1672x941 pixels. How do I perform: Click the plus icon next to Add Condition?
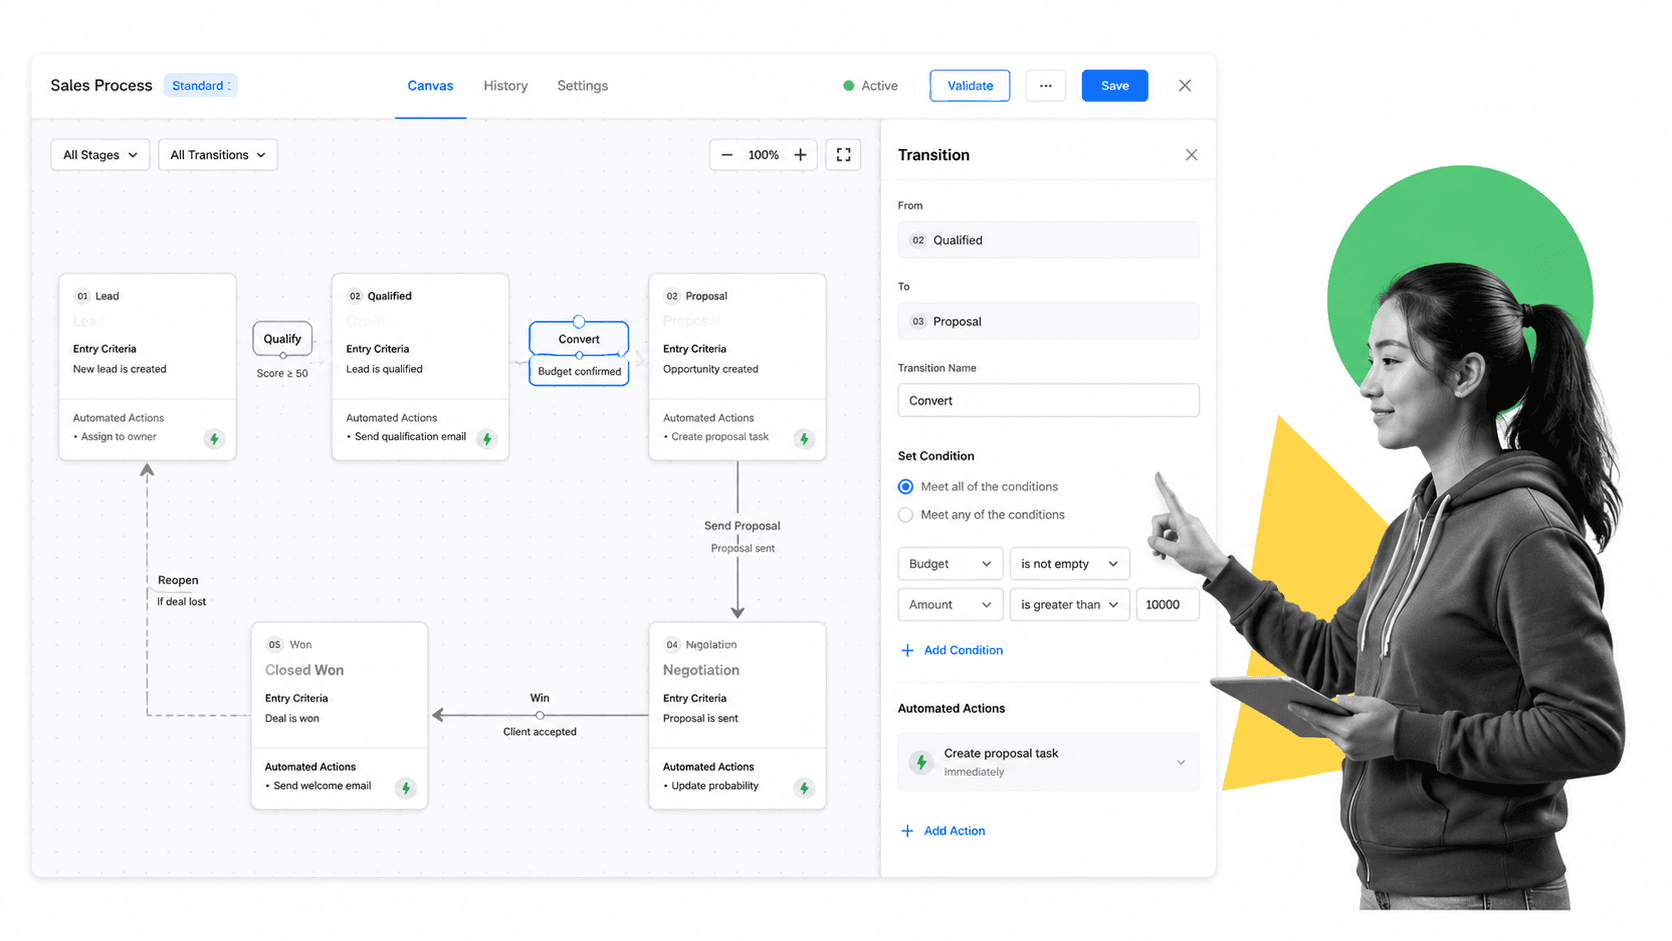[x=907, y=650]
